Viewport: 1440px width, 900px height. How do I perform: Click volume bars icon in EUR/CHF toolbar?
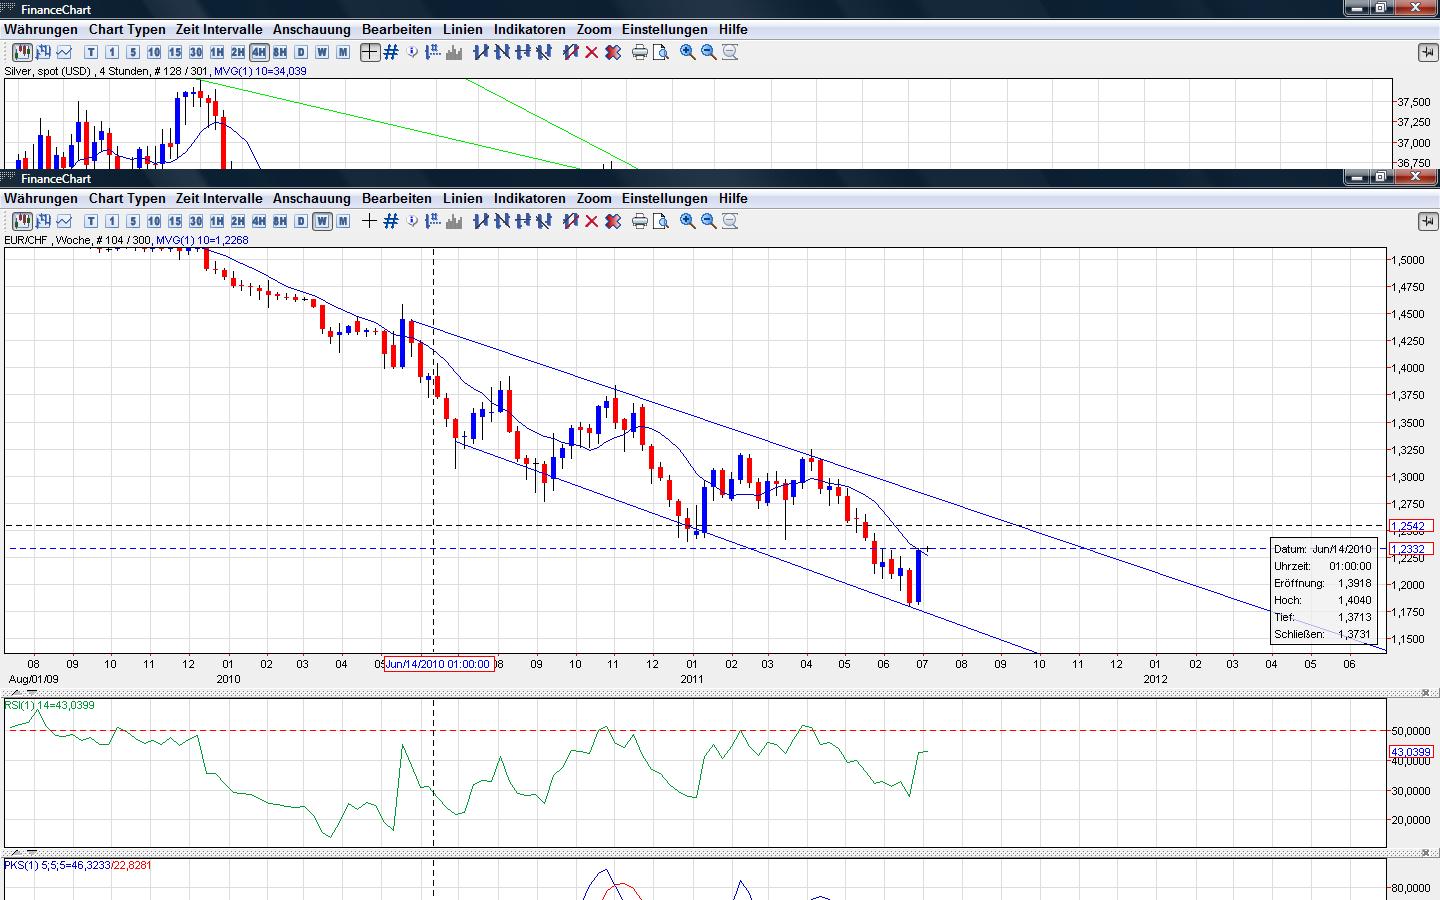pos(454,221)
